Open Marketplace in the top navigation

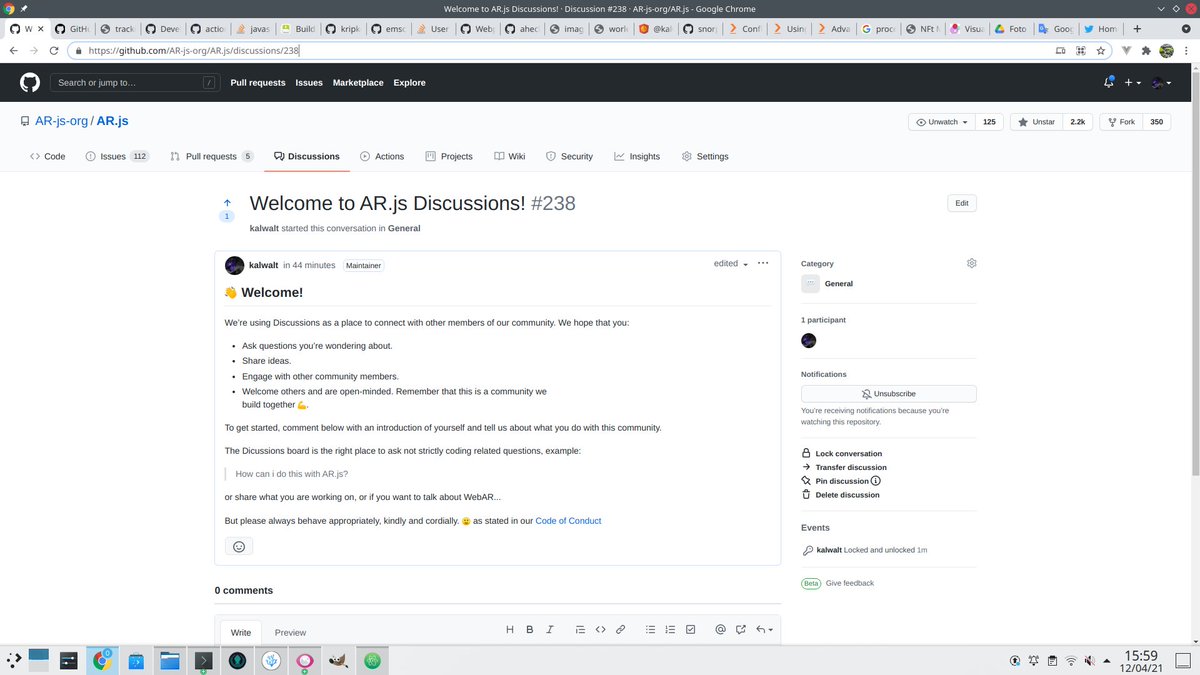click(x=358, y=83)
